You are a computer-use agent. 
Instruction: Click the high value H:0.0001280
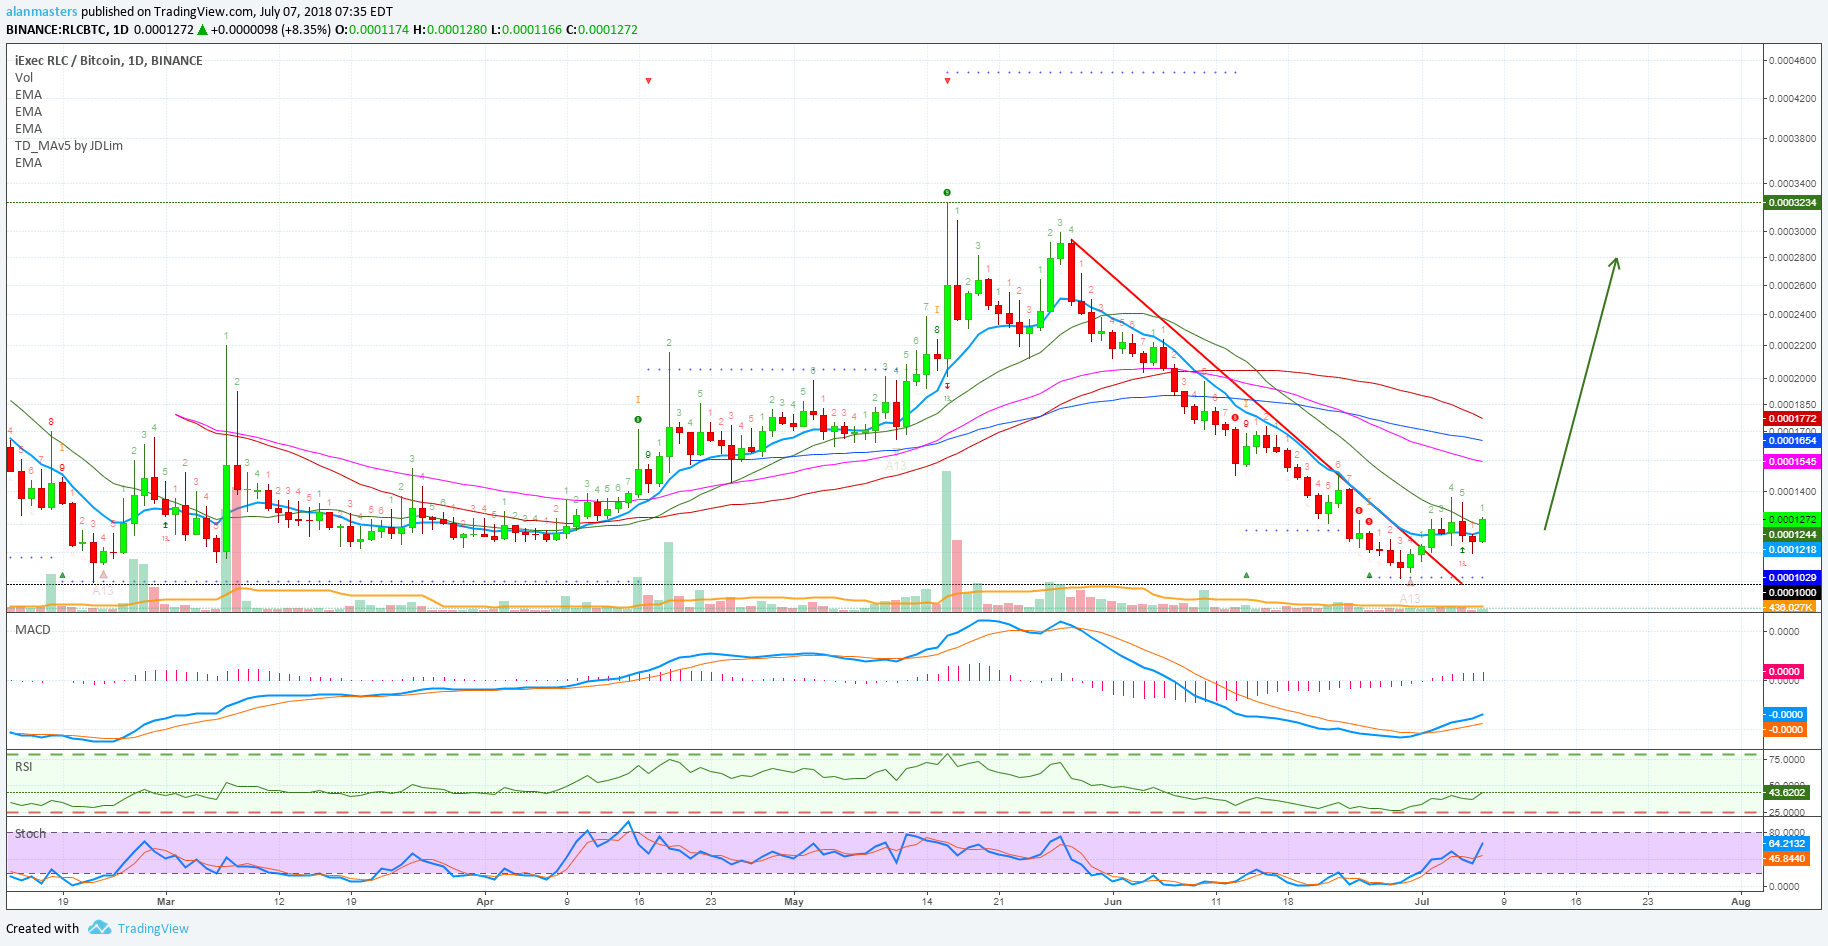pyautogui.click(x=450, y=30)
